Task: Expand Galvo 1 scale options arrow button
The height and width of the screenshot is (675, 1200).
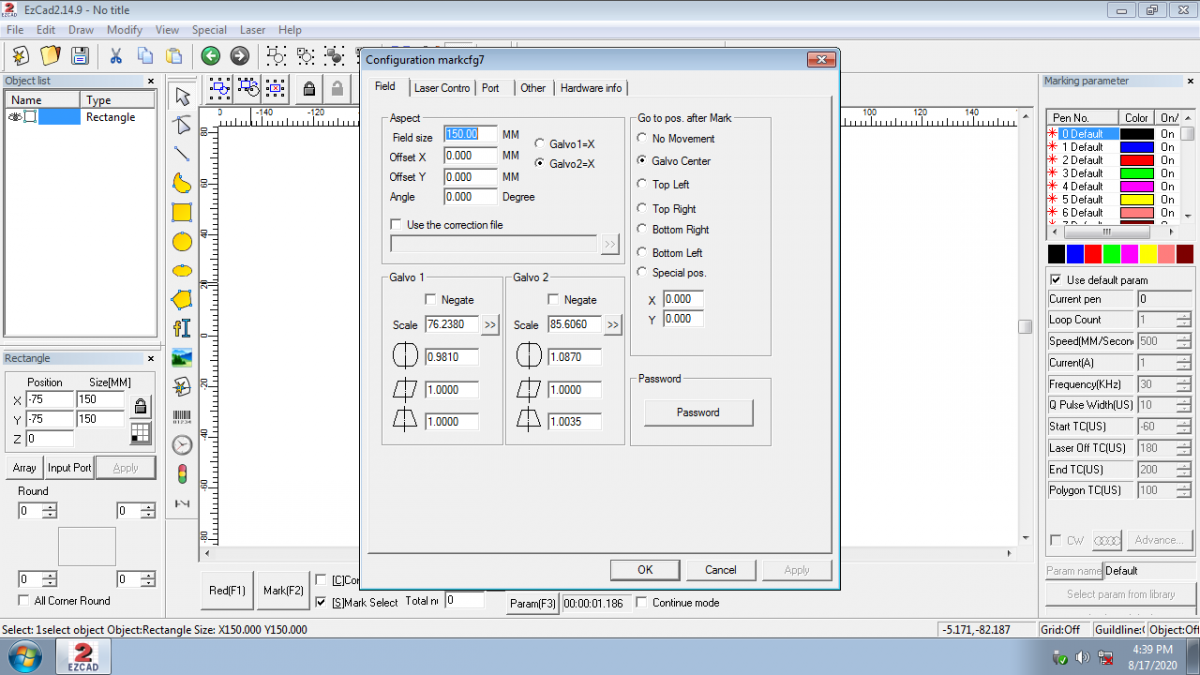Action: point(490,325)
